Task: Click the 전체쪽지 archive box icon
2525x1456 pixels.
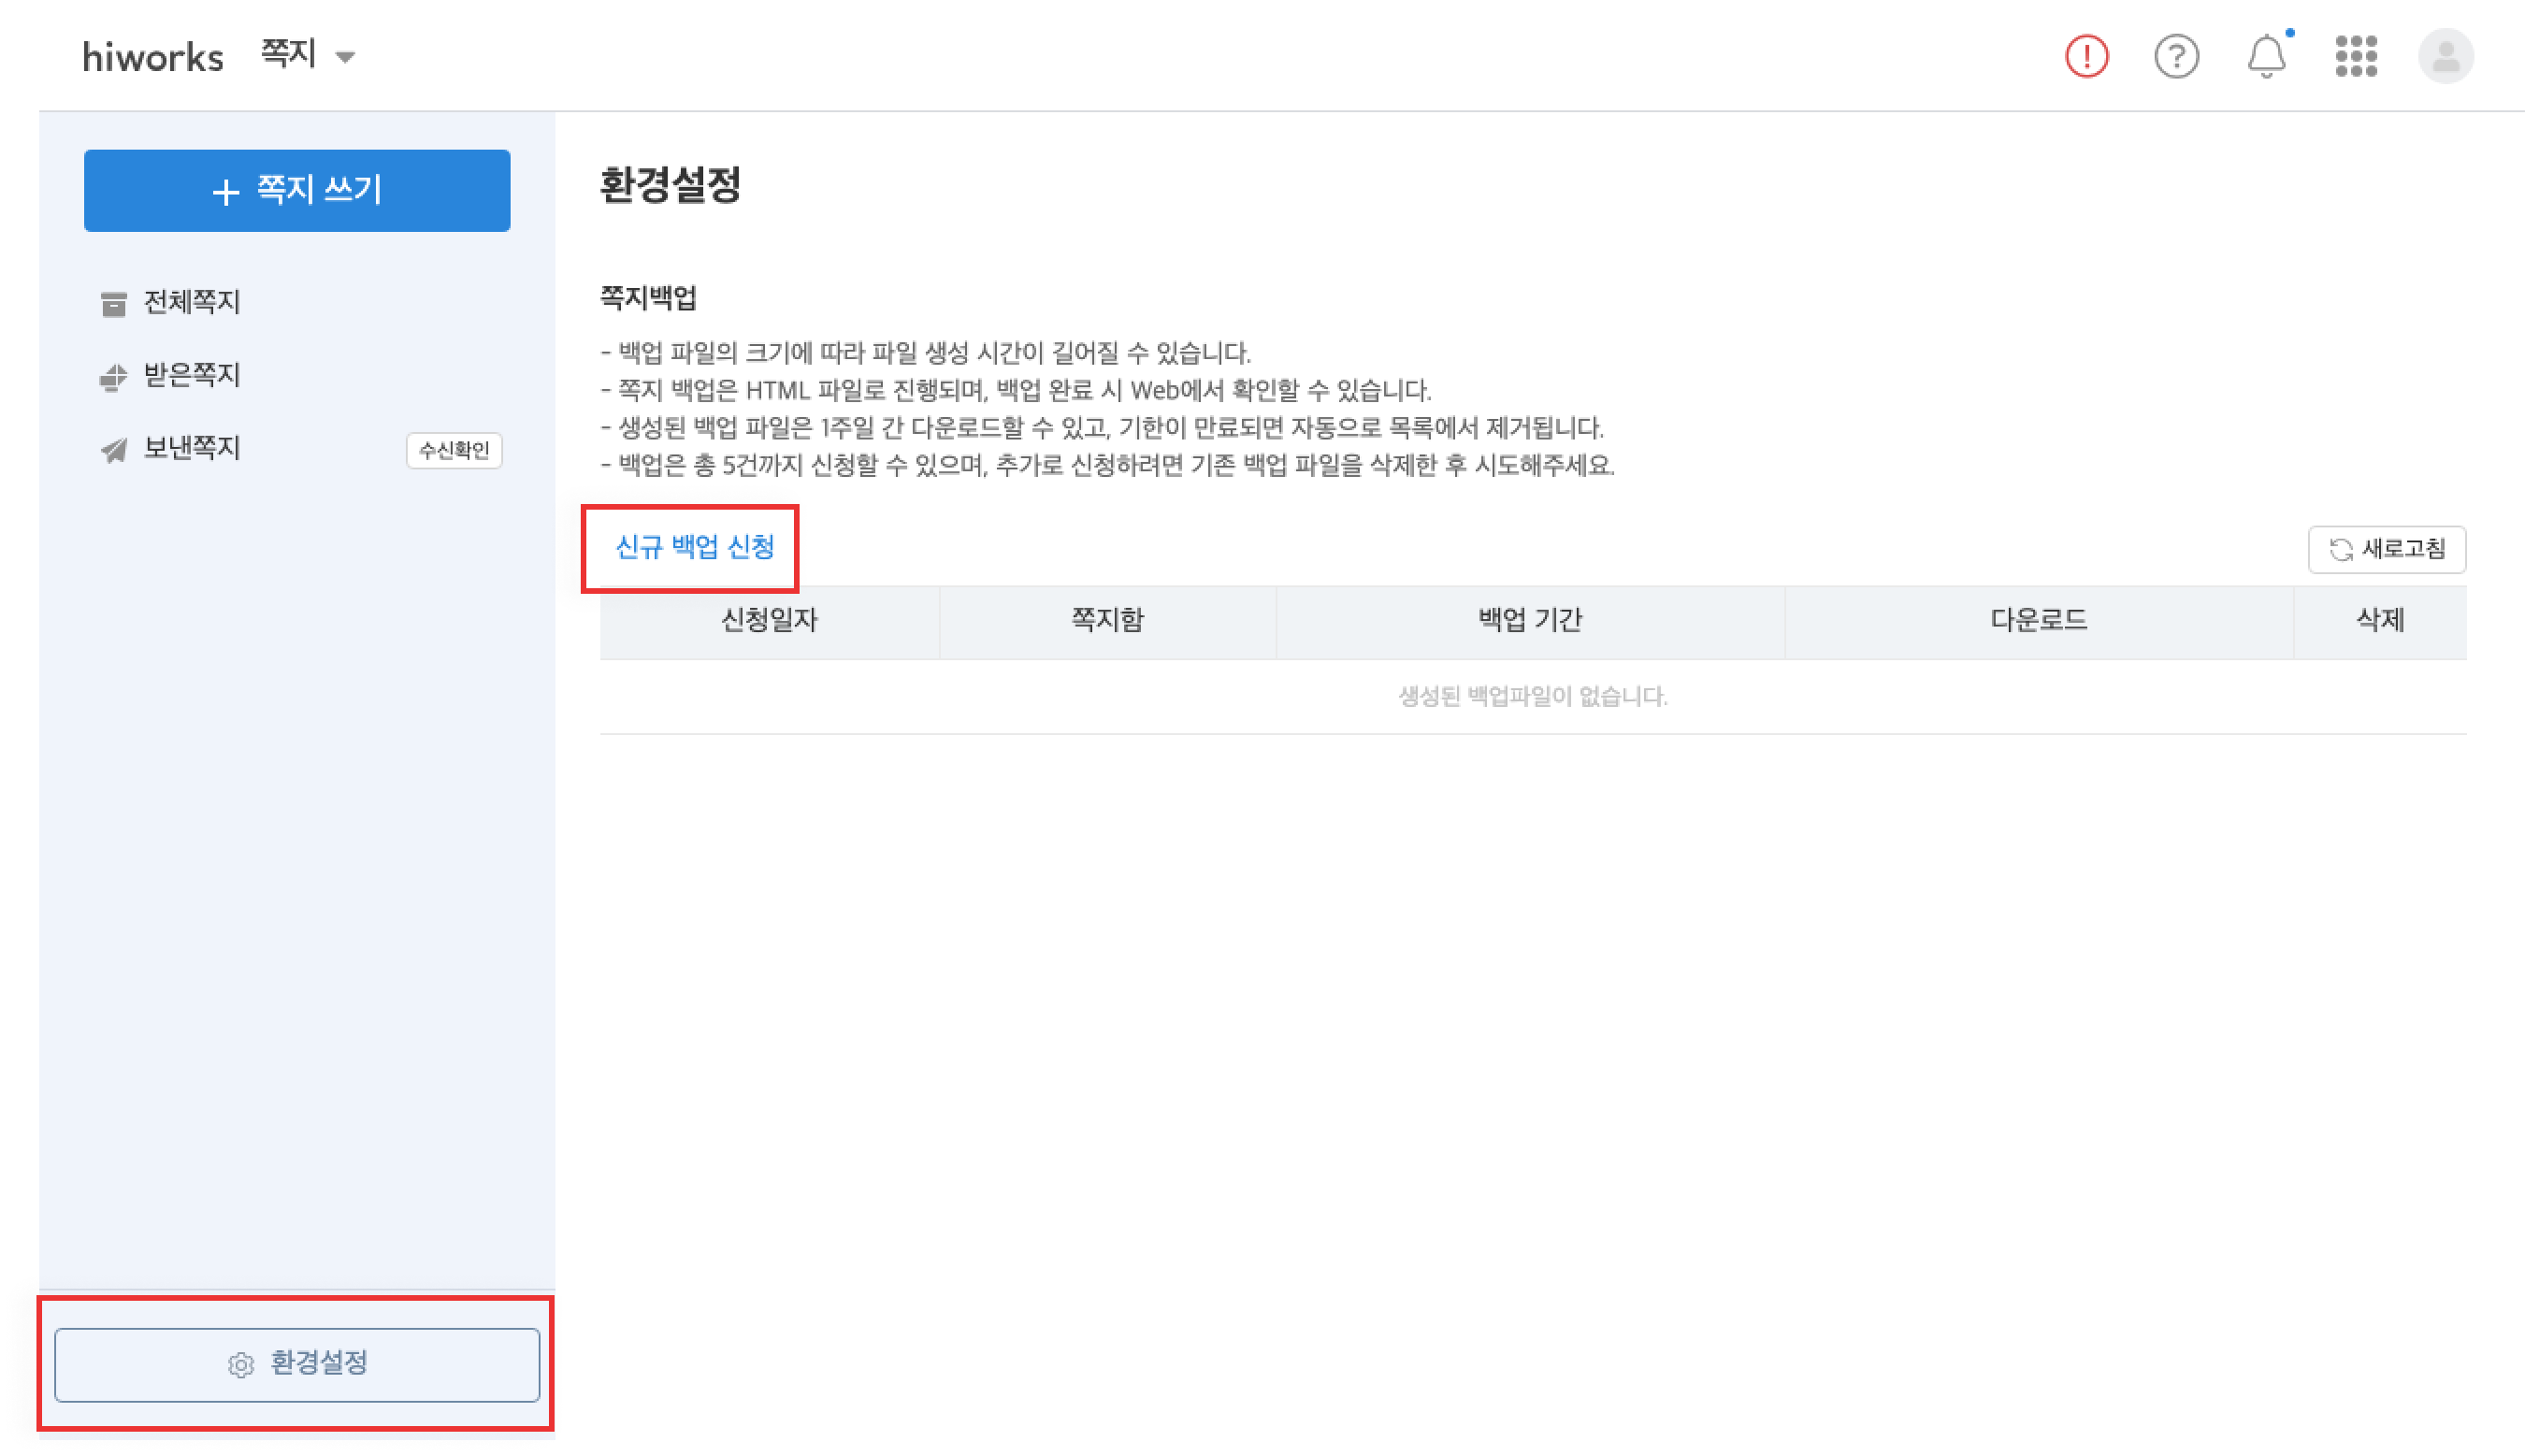Action: point(114,303)
